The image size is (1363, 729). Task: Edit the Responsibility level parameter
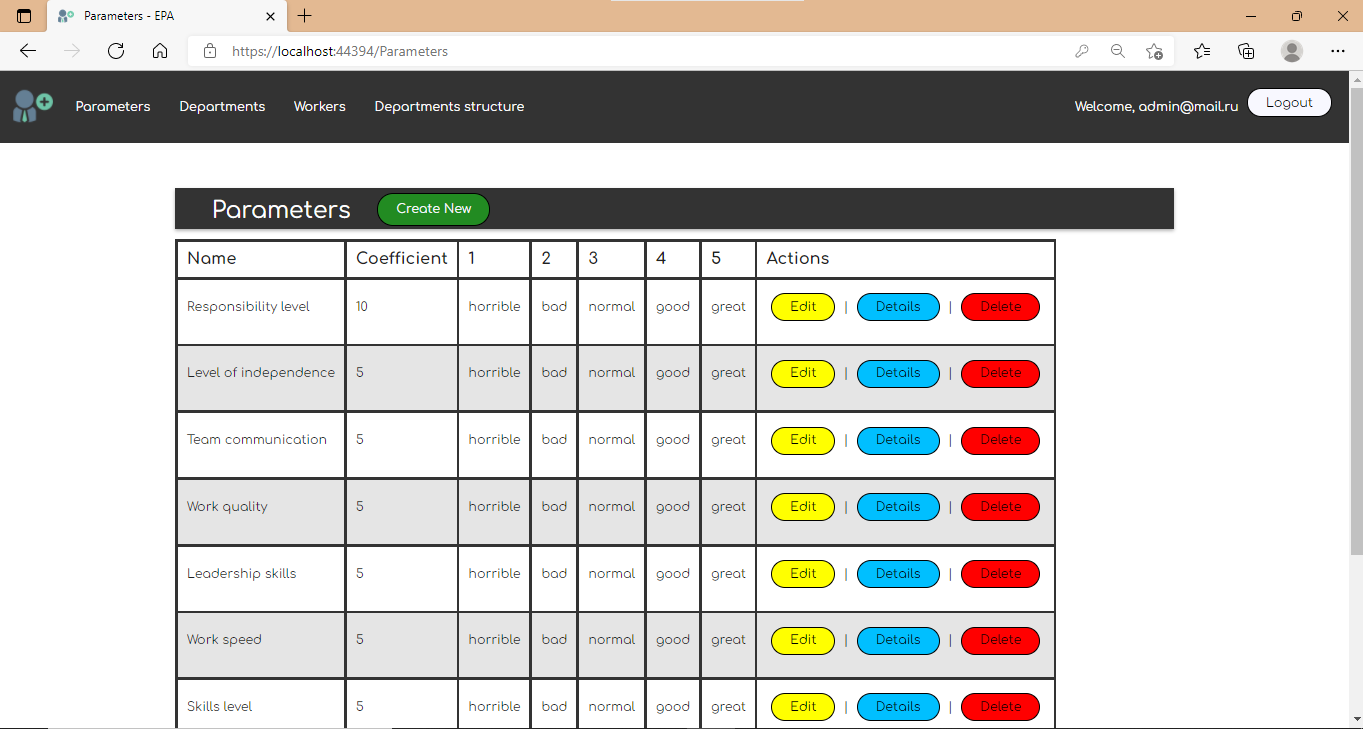(x=803, y=307)
